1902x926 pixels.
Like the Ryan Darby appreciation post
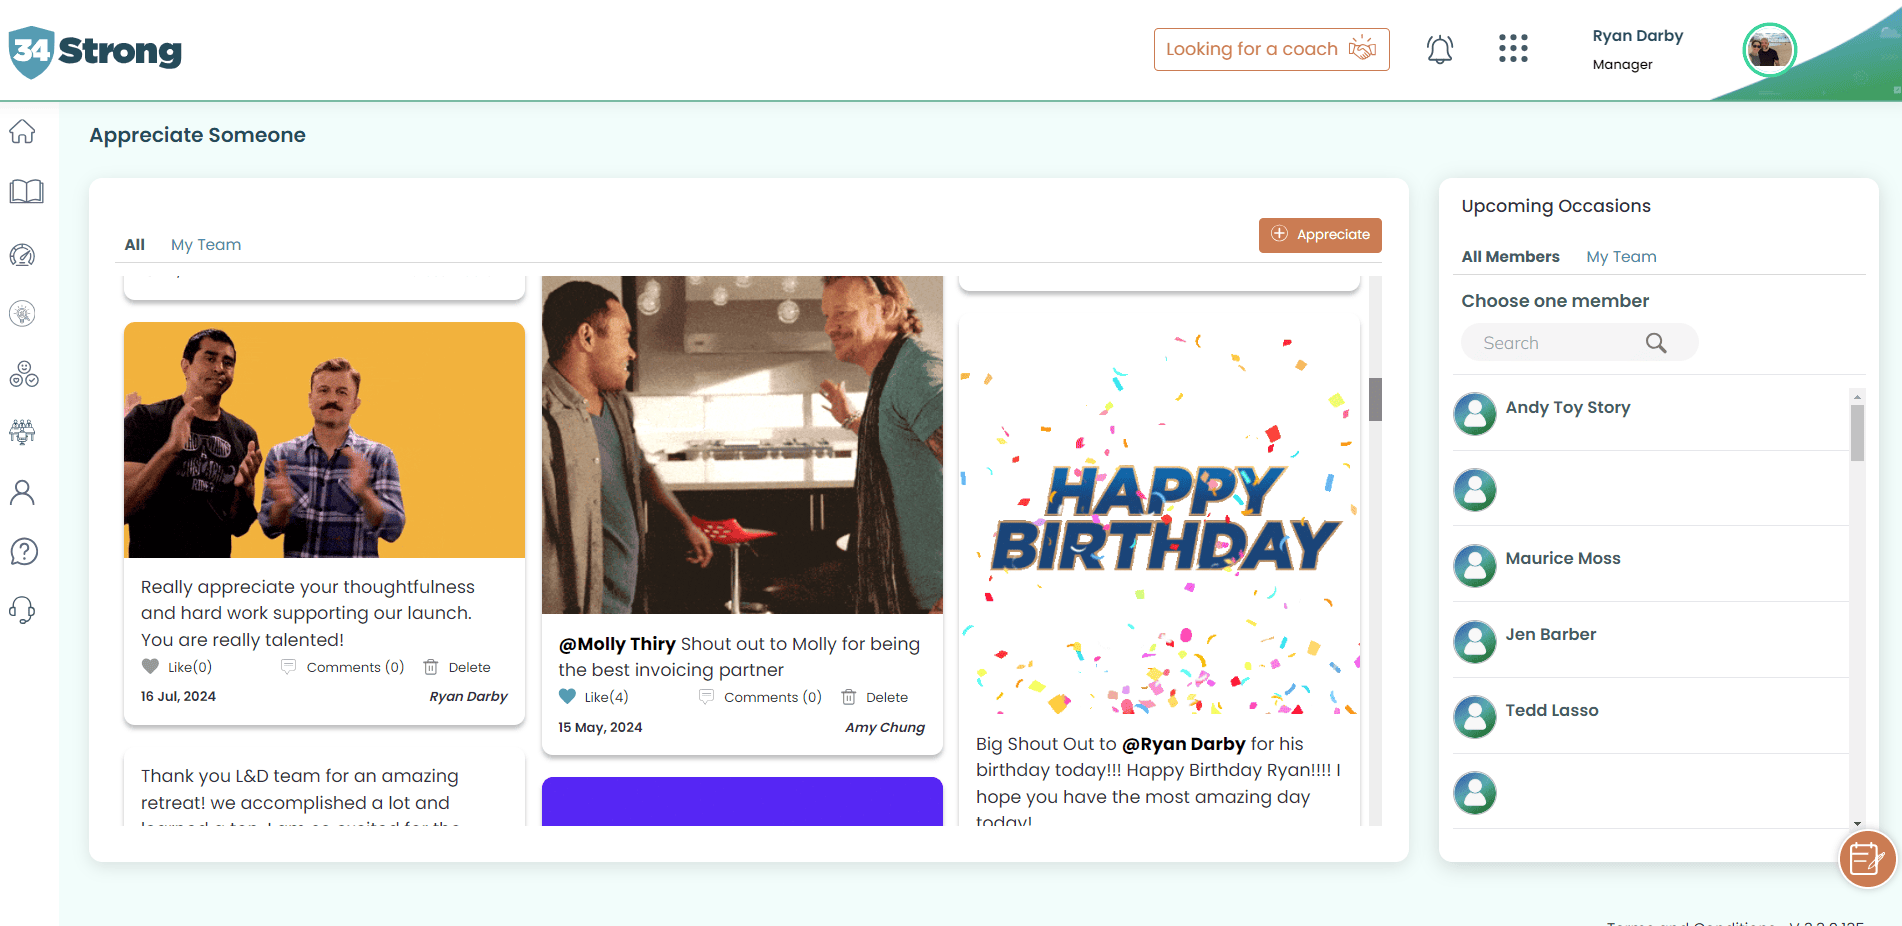[x=151, y=667]
